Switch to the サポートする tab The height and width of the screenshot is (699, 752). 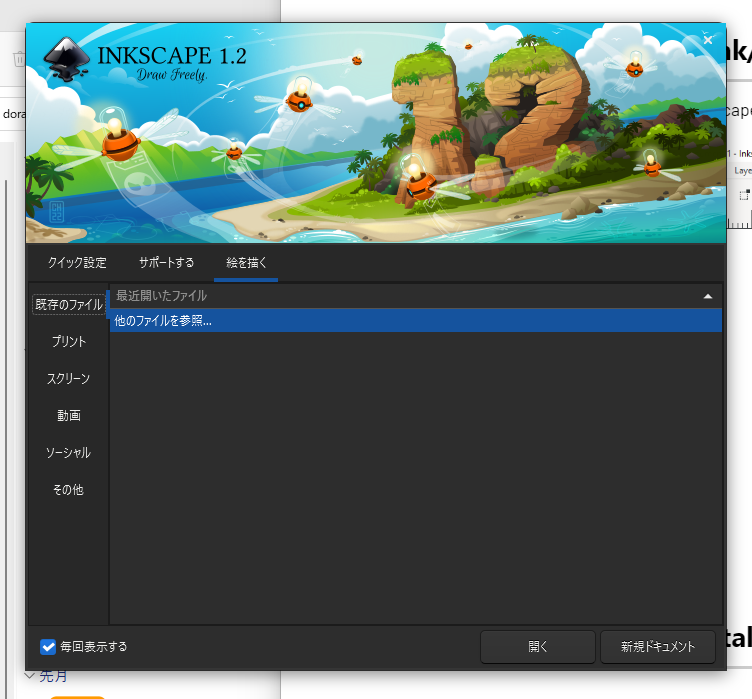coord(166,263)
